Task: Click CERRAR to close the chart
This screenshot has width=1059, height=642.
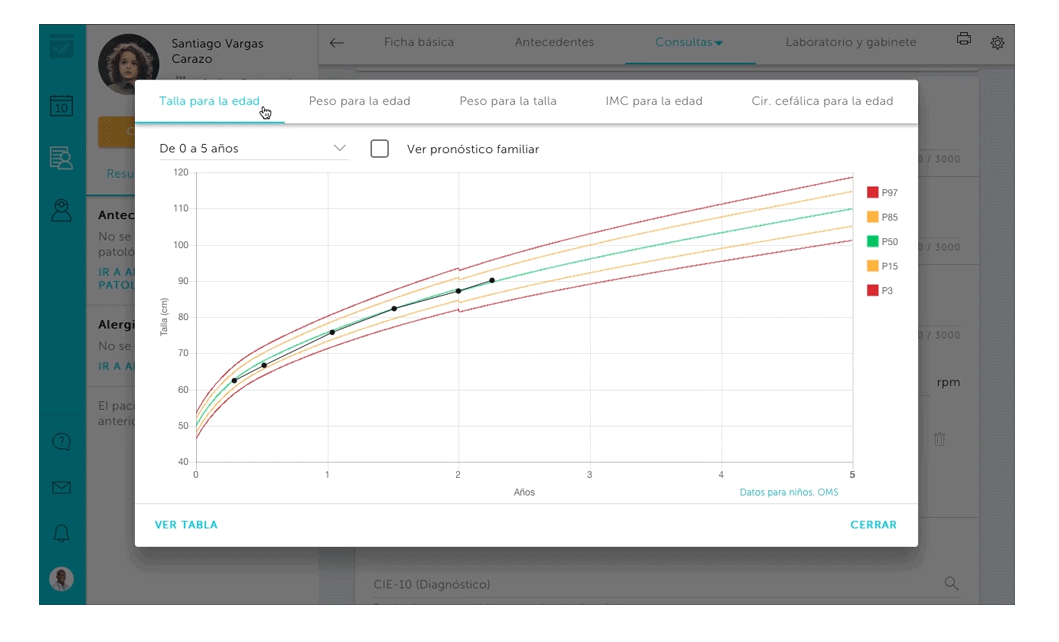Action: [873, 525]
